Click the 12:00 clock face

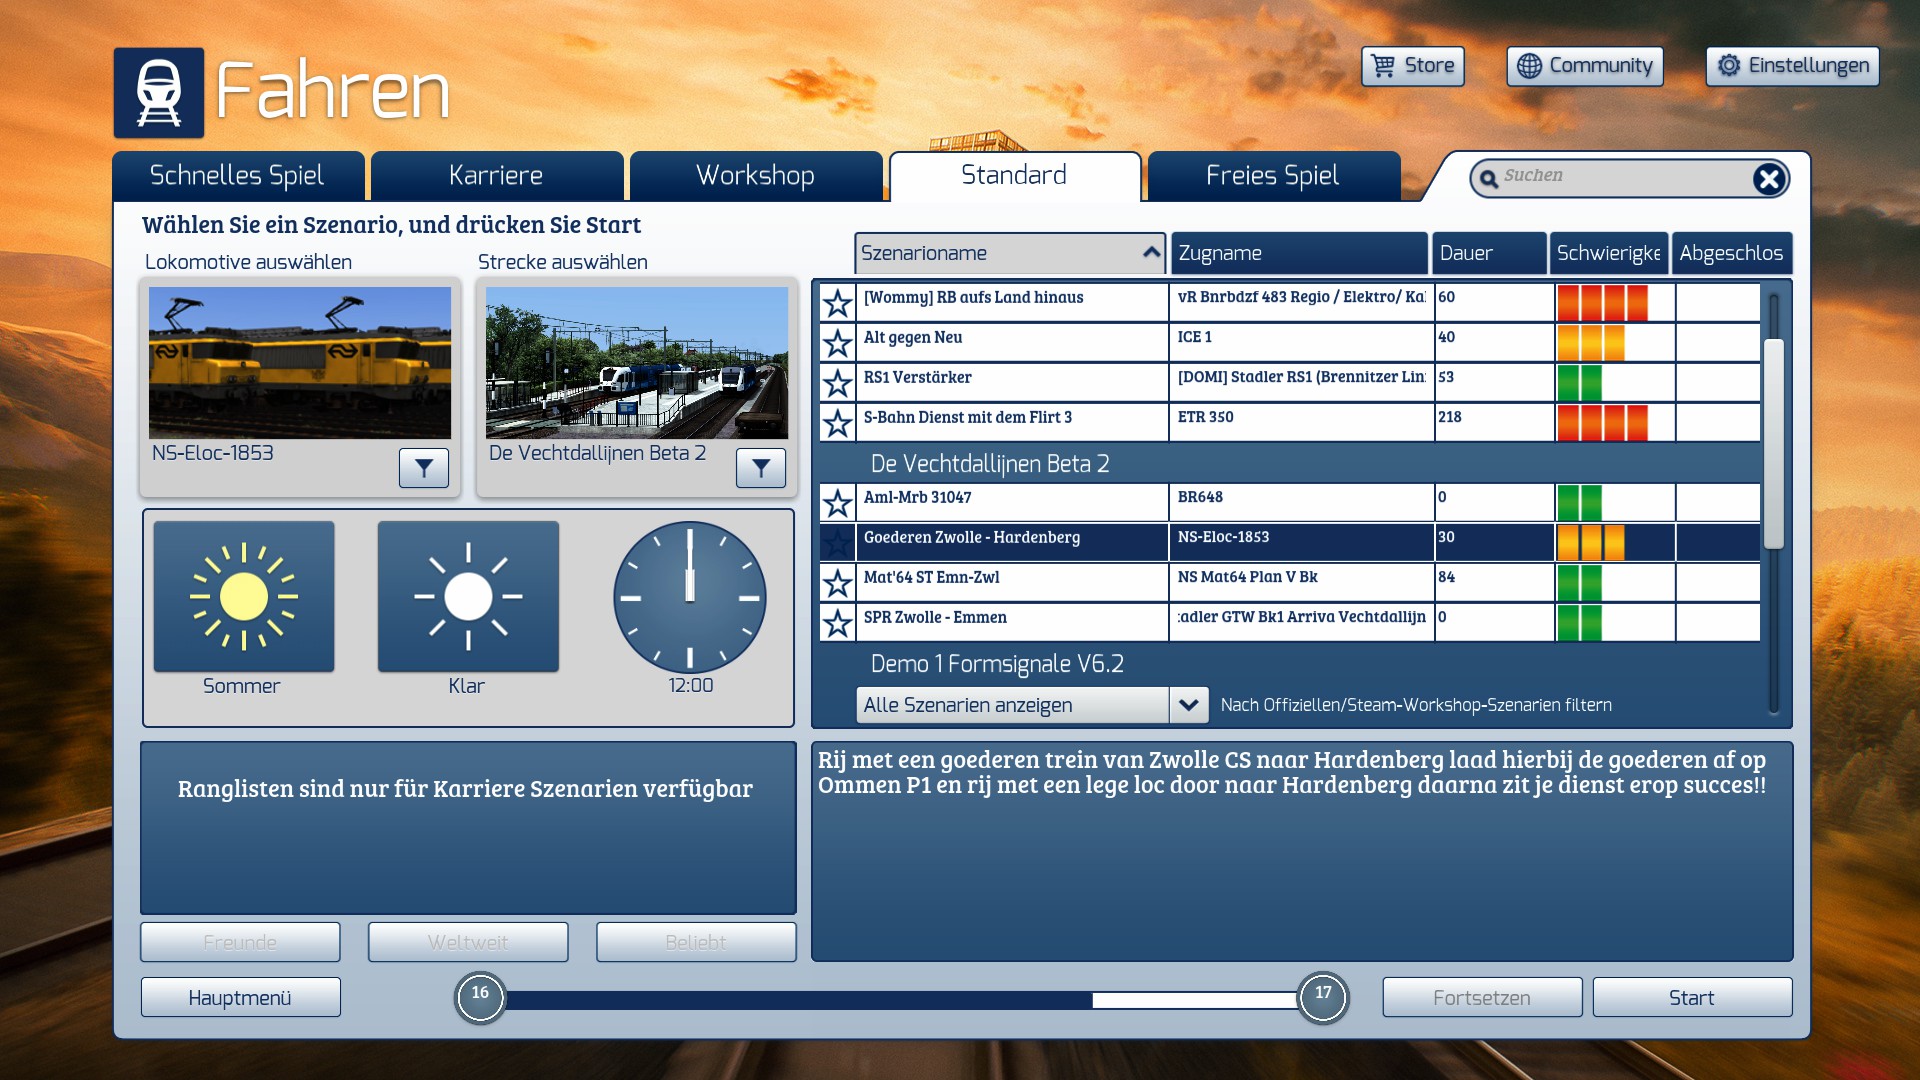tap(690, 597)
